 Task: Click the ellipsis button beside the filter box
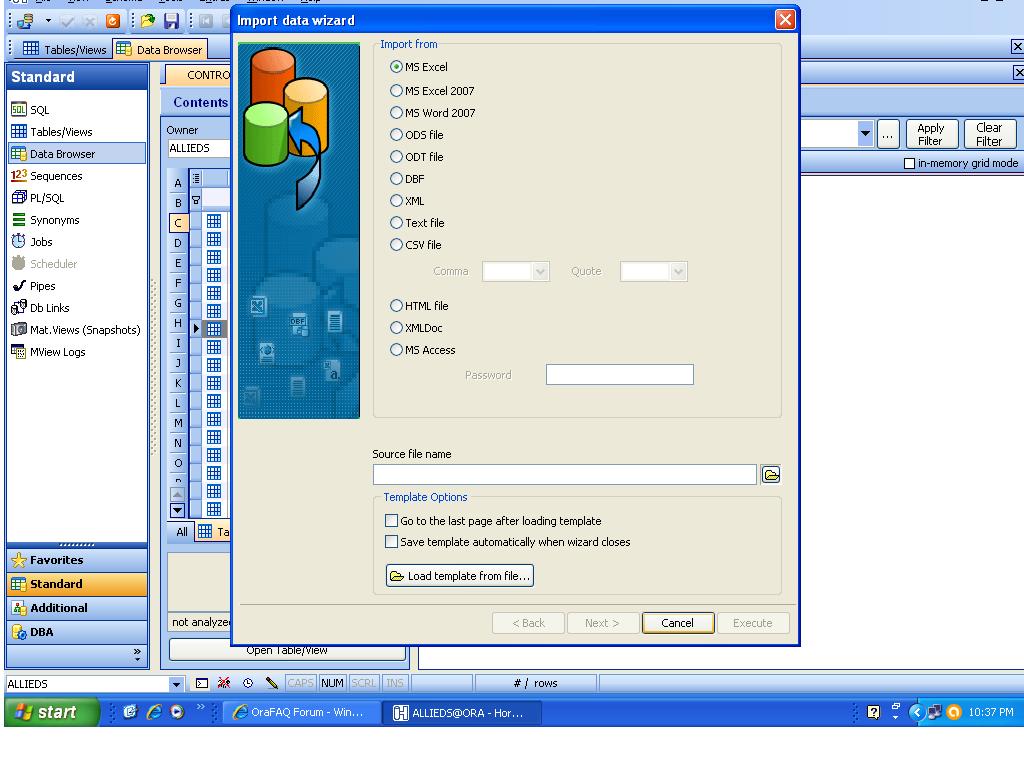(x=888, y=134)
